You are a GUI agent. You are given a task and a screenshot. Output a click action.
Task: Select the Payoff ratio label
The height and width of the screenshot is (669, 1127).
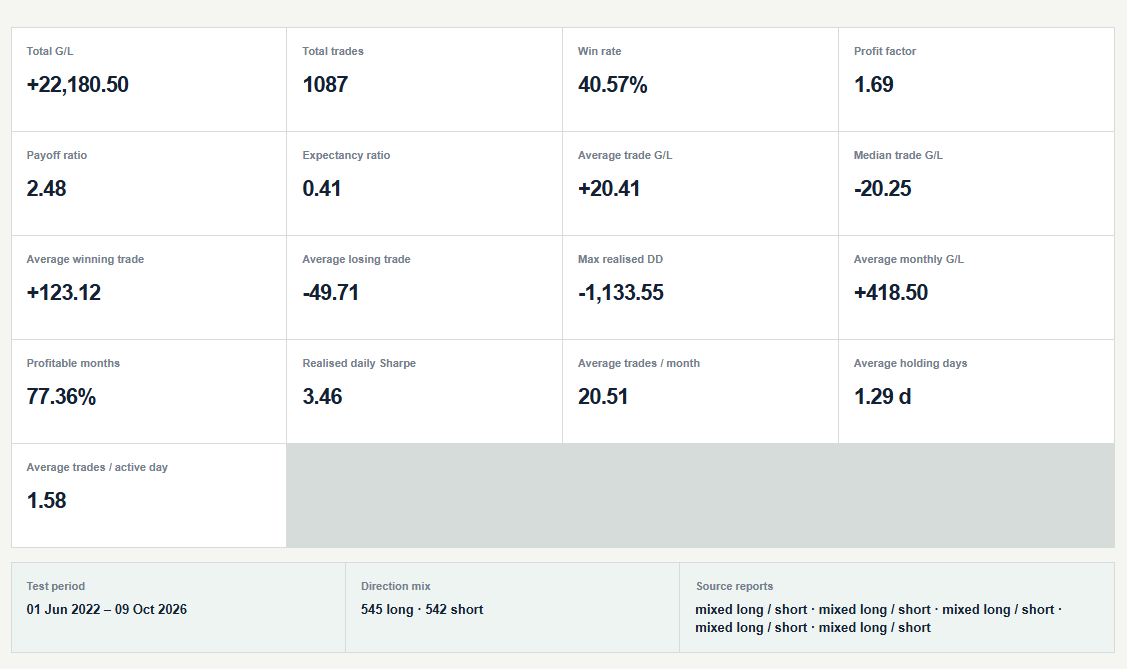[57, 155]
